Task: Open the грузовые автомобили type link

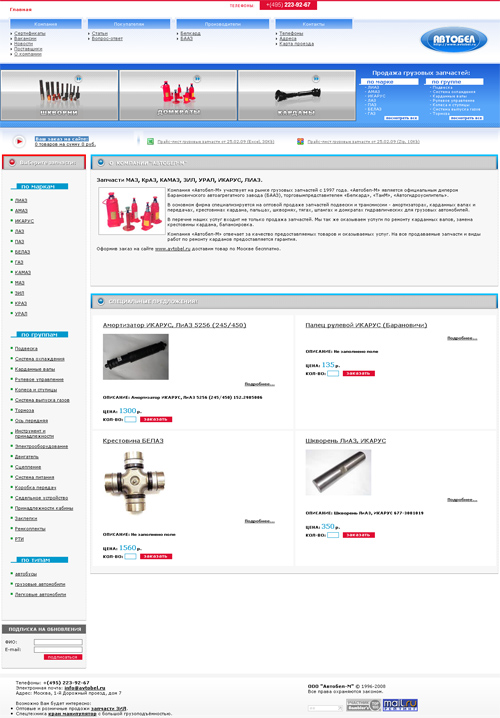Action: tap(40, 584)
